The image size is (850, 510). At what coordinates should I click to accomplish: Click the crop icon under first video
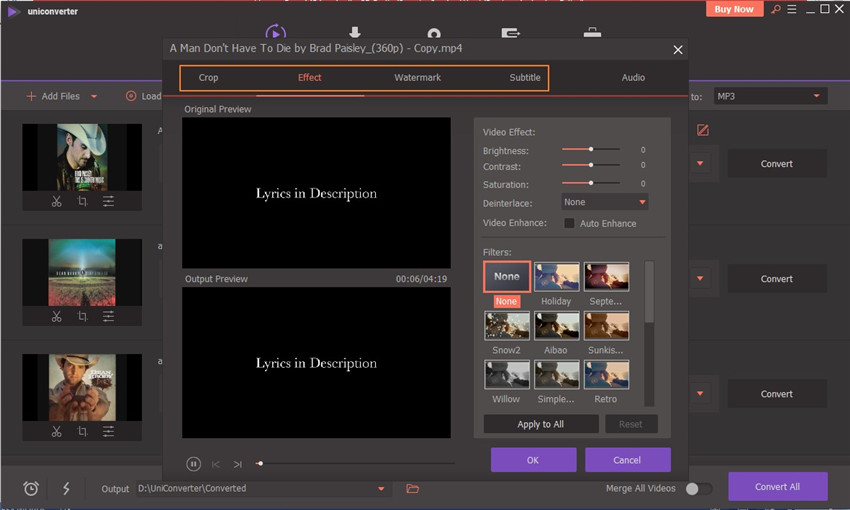[x=82, y=202]
